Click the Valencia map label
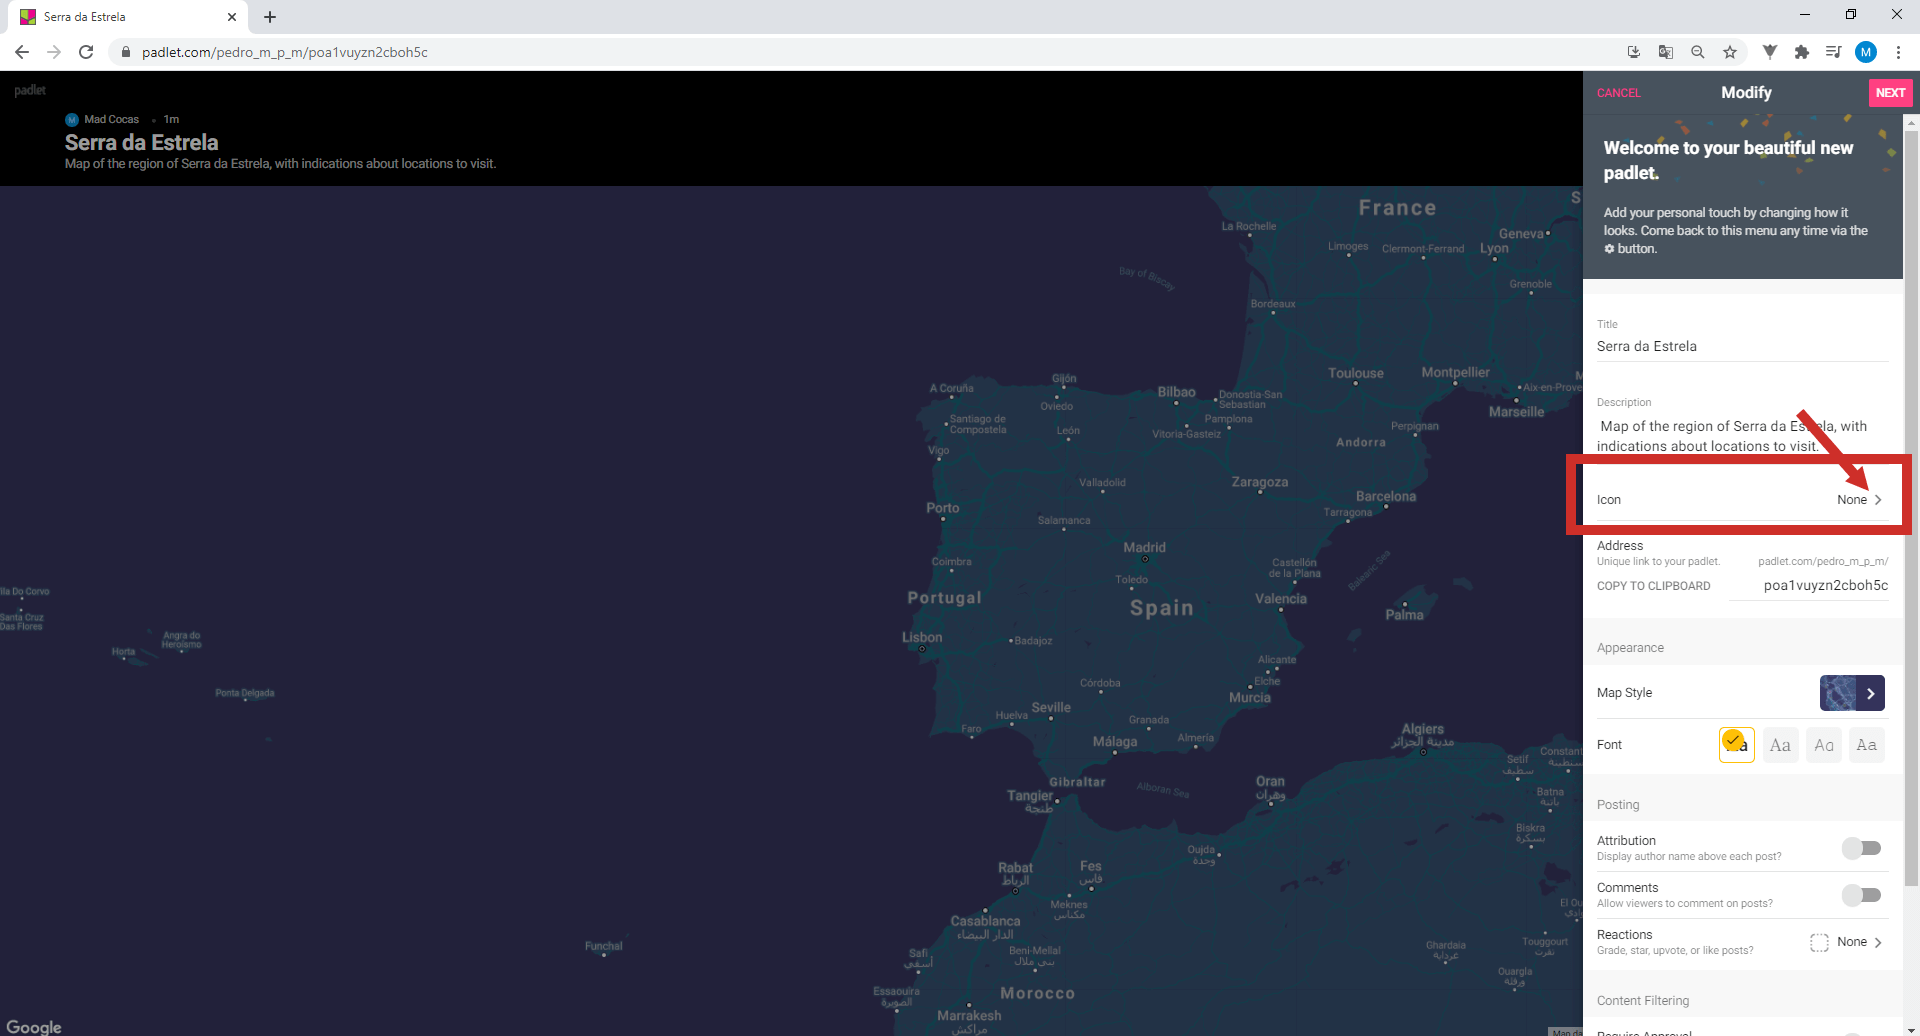 [1281, 599]
